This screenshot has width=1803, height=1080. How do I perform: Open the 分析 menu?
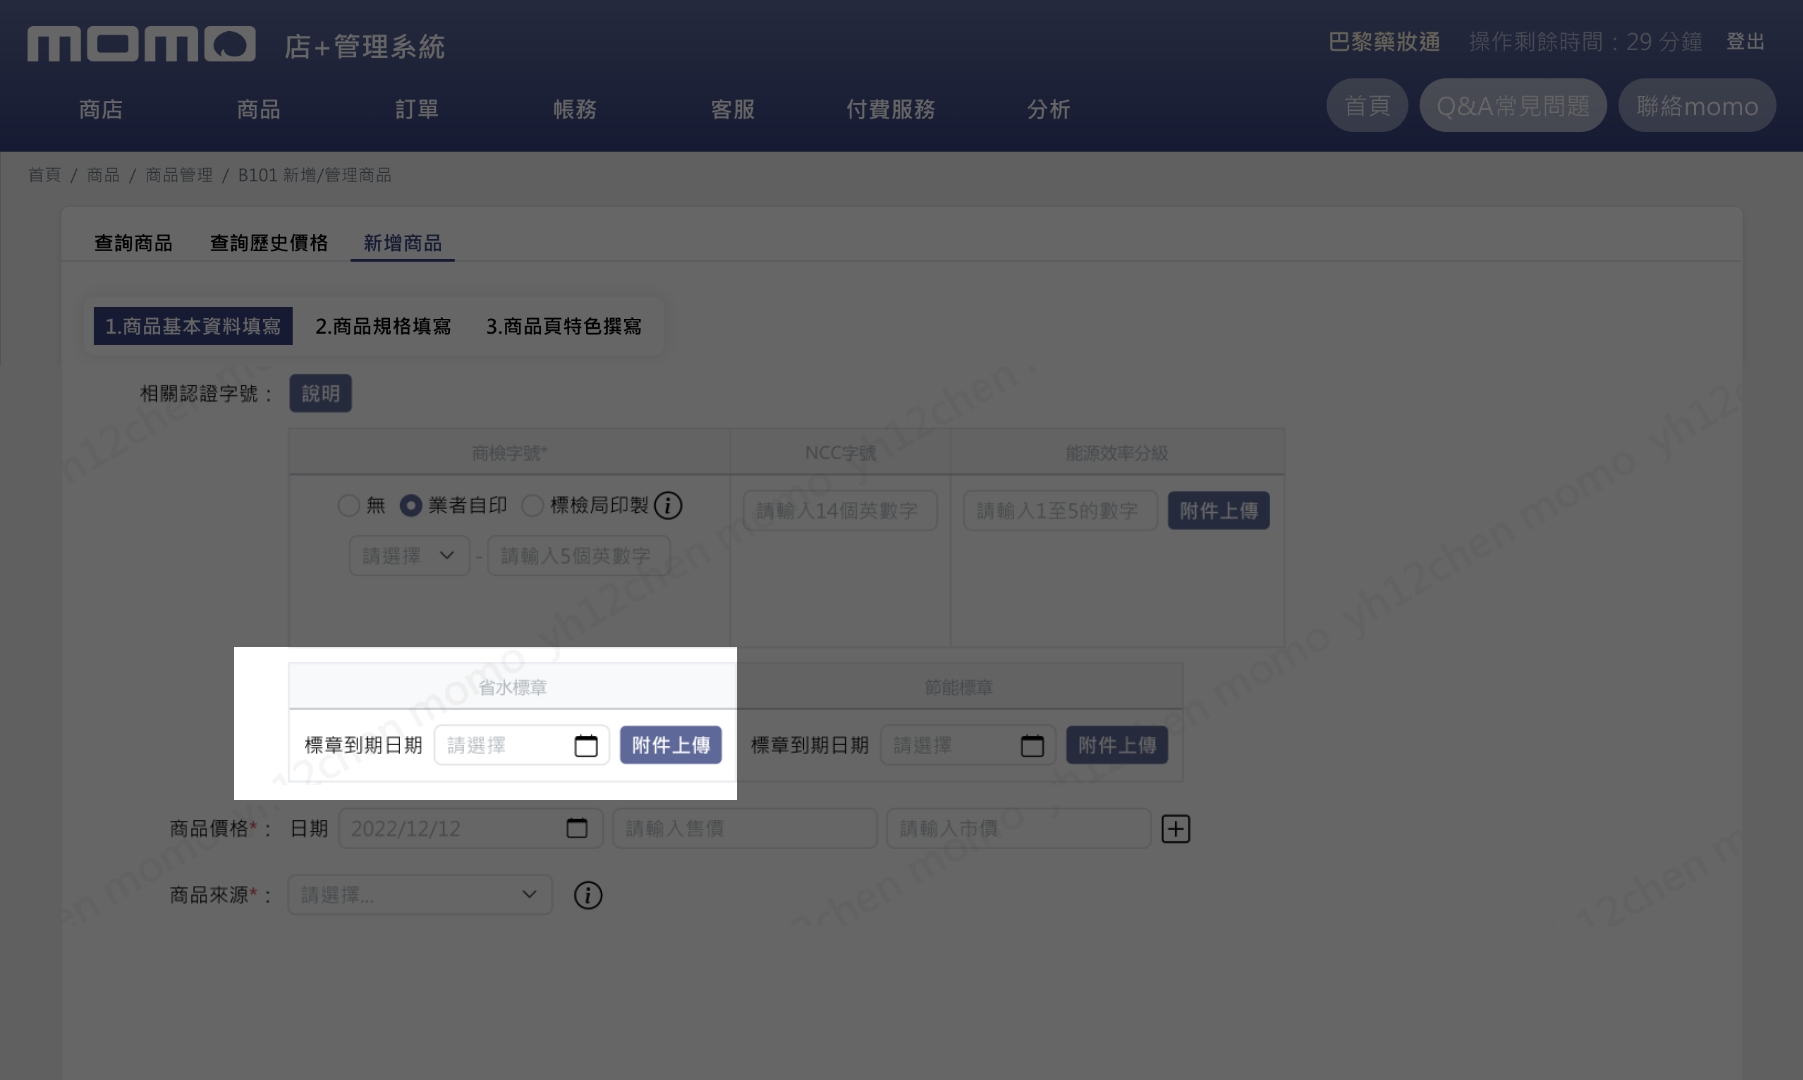pyautogui.click(x=1049, y=109)
